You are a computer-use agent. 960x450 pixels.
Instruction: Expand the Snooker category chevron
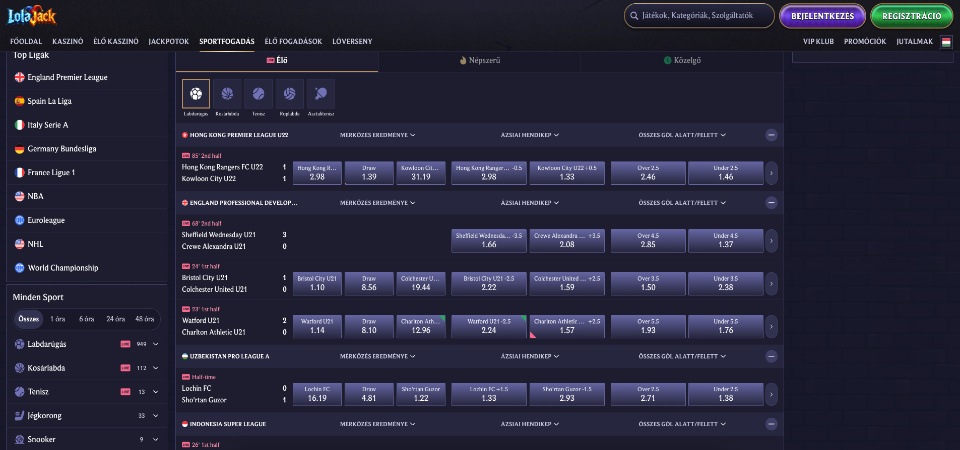pyautogui.click(x=158, y=439)
